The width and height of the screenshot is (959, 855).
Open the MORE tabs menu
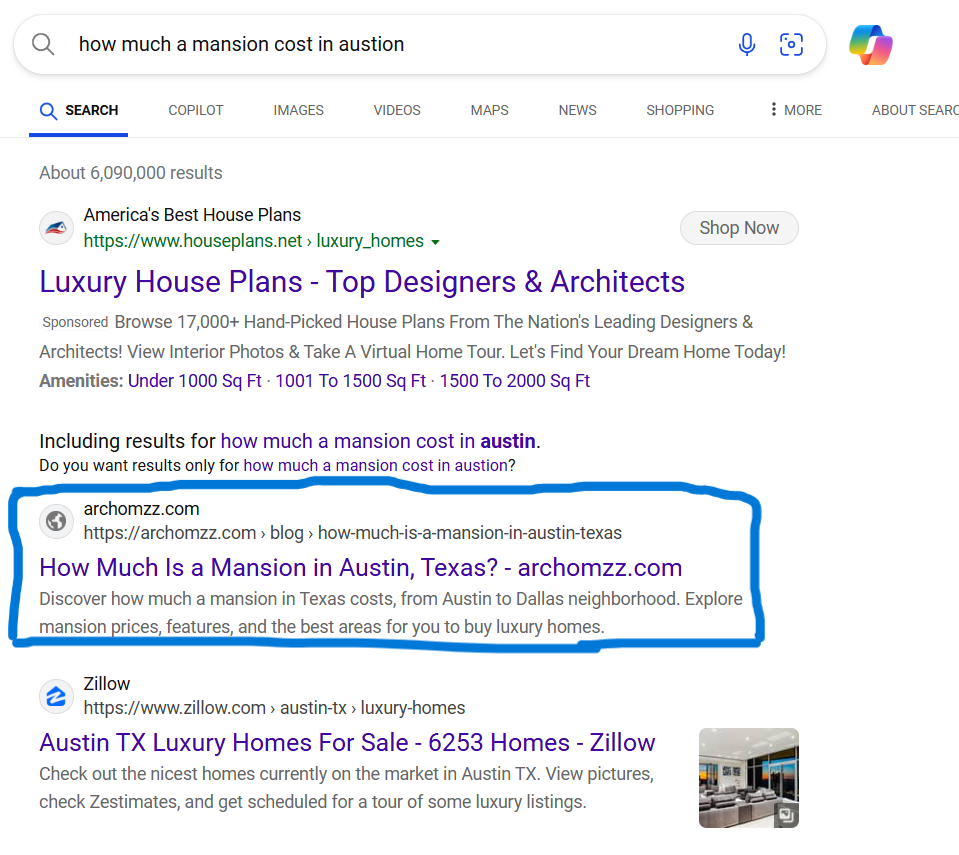(795, 110)
